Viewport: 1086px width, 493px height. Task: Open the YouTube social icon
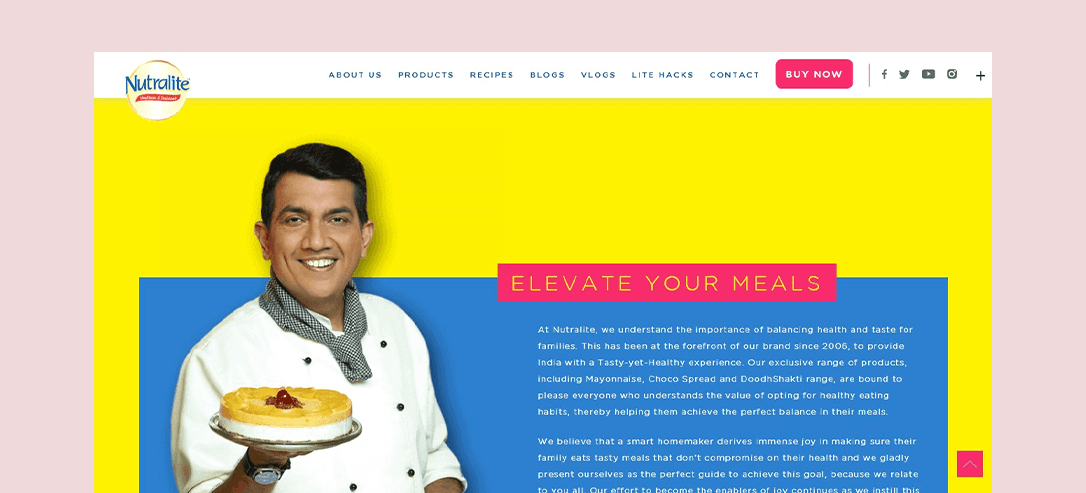pyautogui.click(x=928, y=74)
